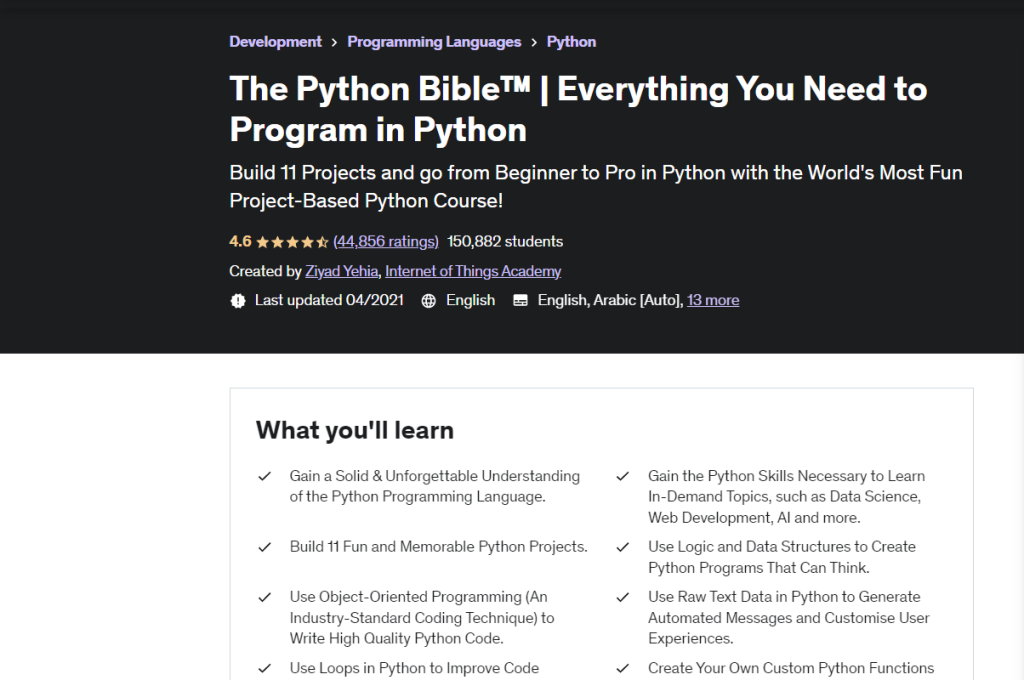
Task: Select Python in the breadcrumb trail
Action: pyautogui.click(x=571, y=41)
